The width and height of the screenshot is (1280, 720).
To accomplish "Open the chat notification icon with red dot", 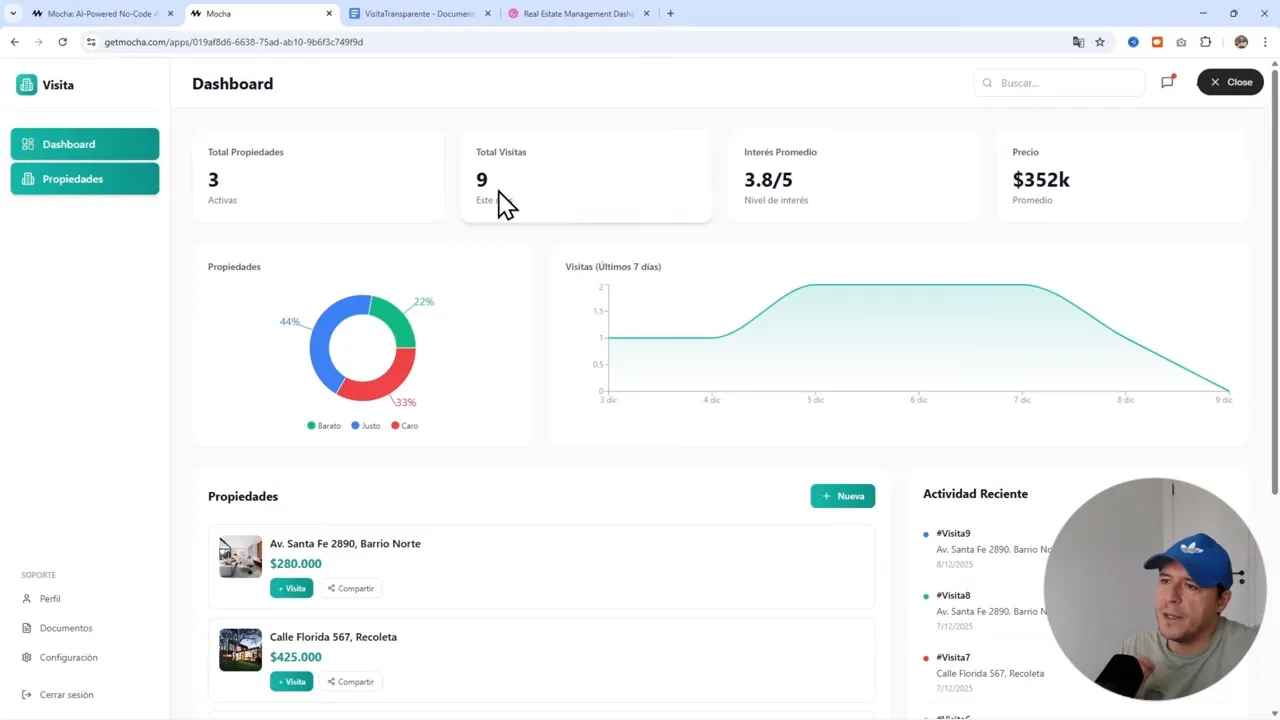I will pyautogui.click(x=1167, y=82).
